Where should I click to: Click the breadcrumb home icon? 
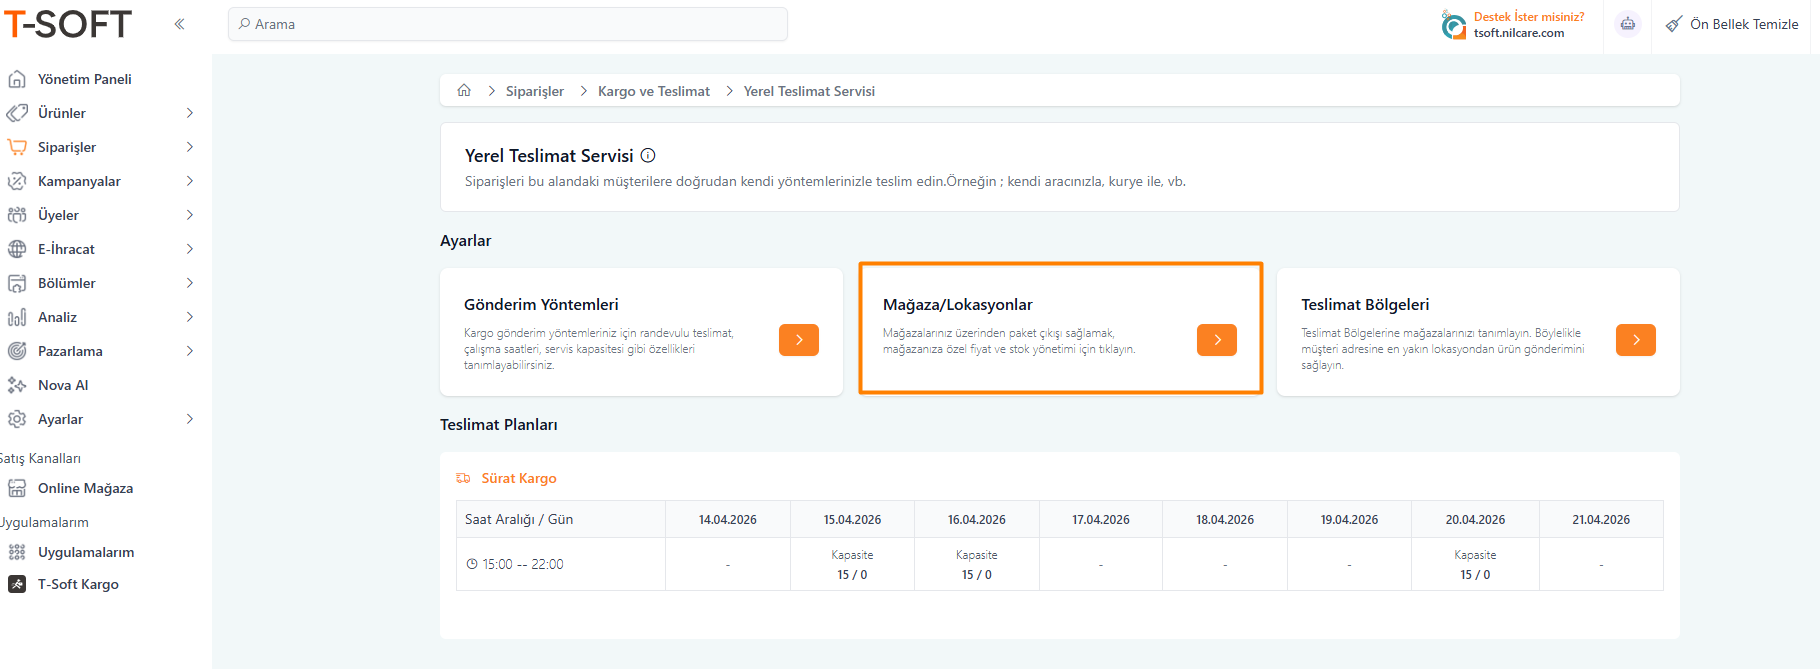[464, 90]
